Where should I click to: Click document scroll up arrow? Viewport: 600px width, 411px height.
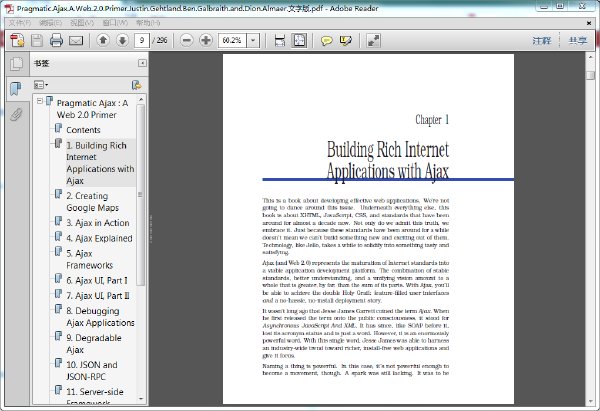tap(590, 57)
